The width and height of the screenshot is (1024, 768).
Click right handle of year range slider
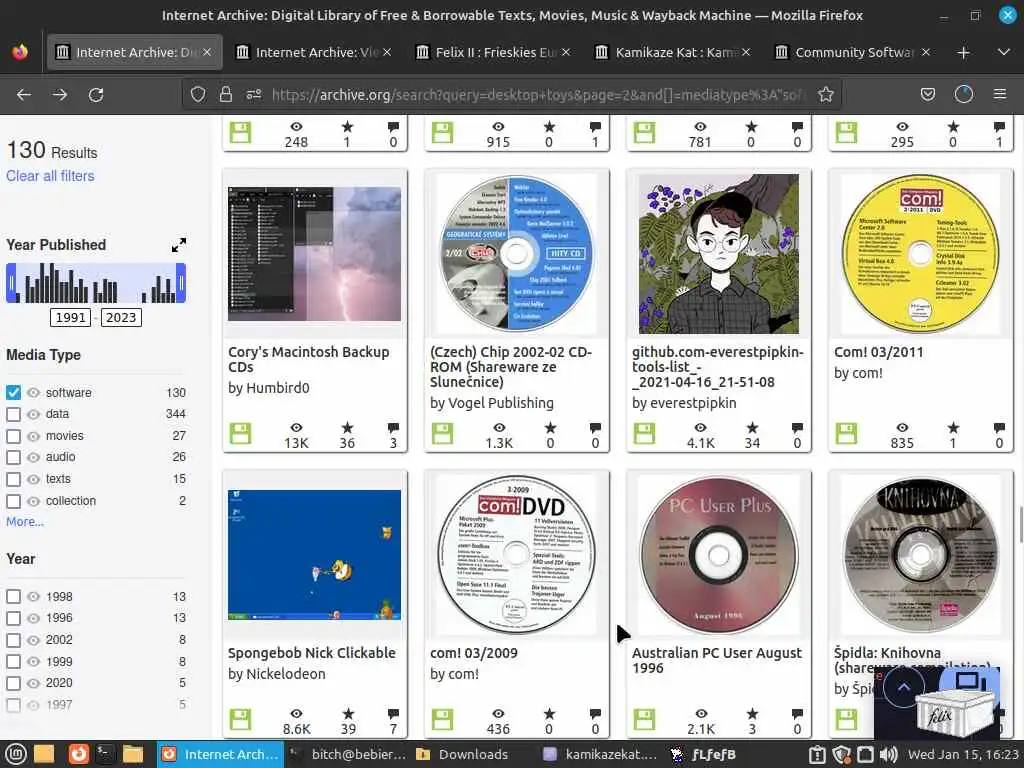[181, 283]
